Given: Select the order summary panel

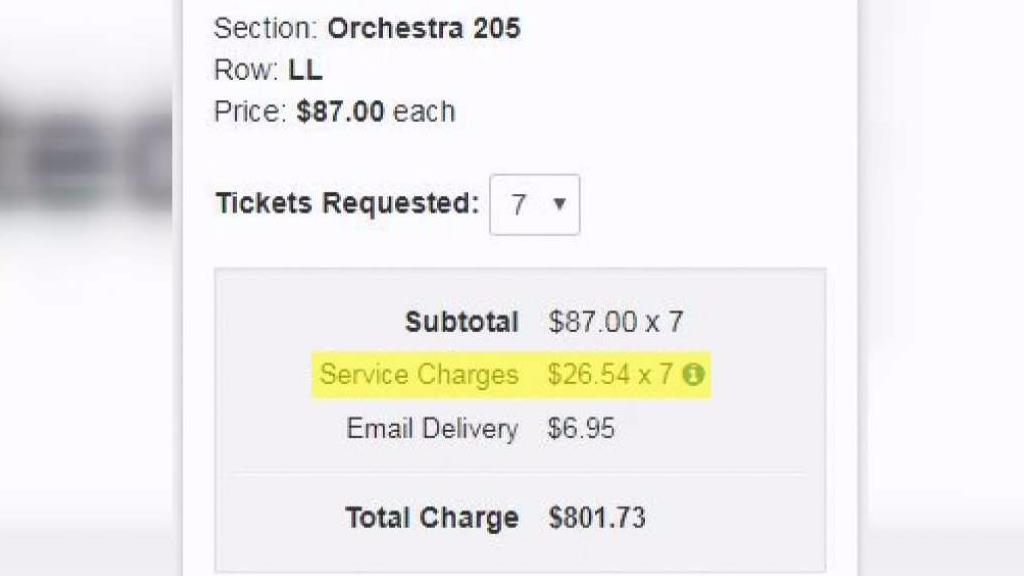Looking at the screenshot, I should [x=519, y=415].
